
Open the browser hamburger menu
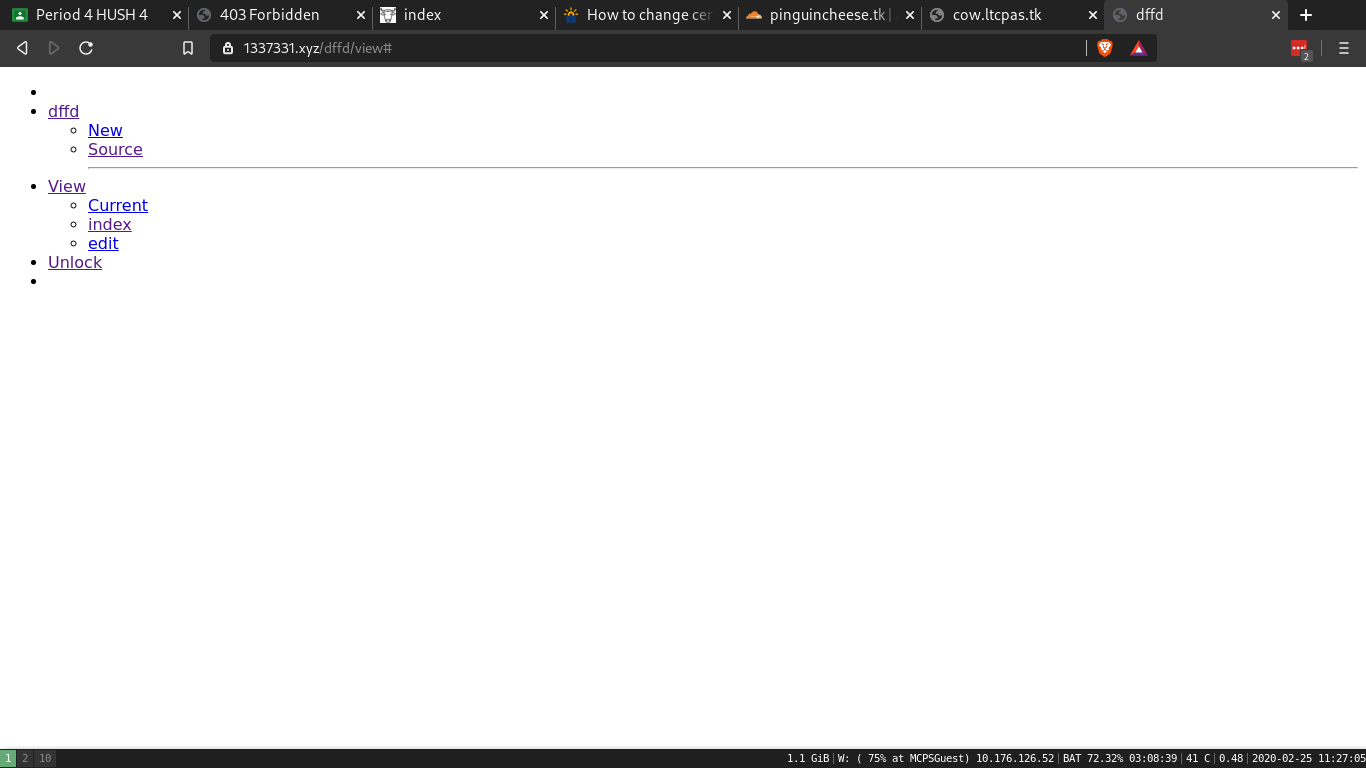[x=1343, y=48]
